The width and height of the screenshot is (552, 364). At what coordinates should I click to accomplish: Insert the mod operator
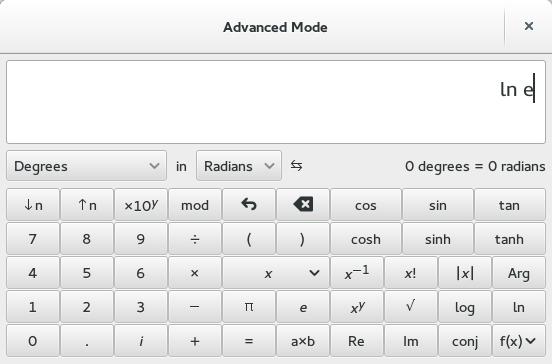(195, 205)
